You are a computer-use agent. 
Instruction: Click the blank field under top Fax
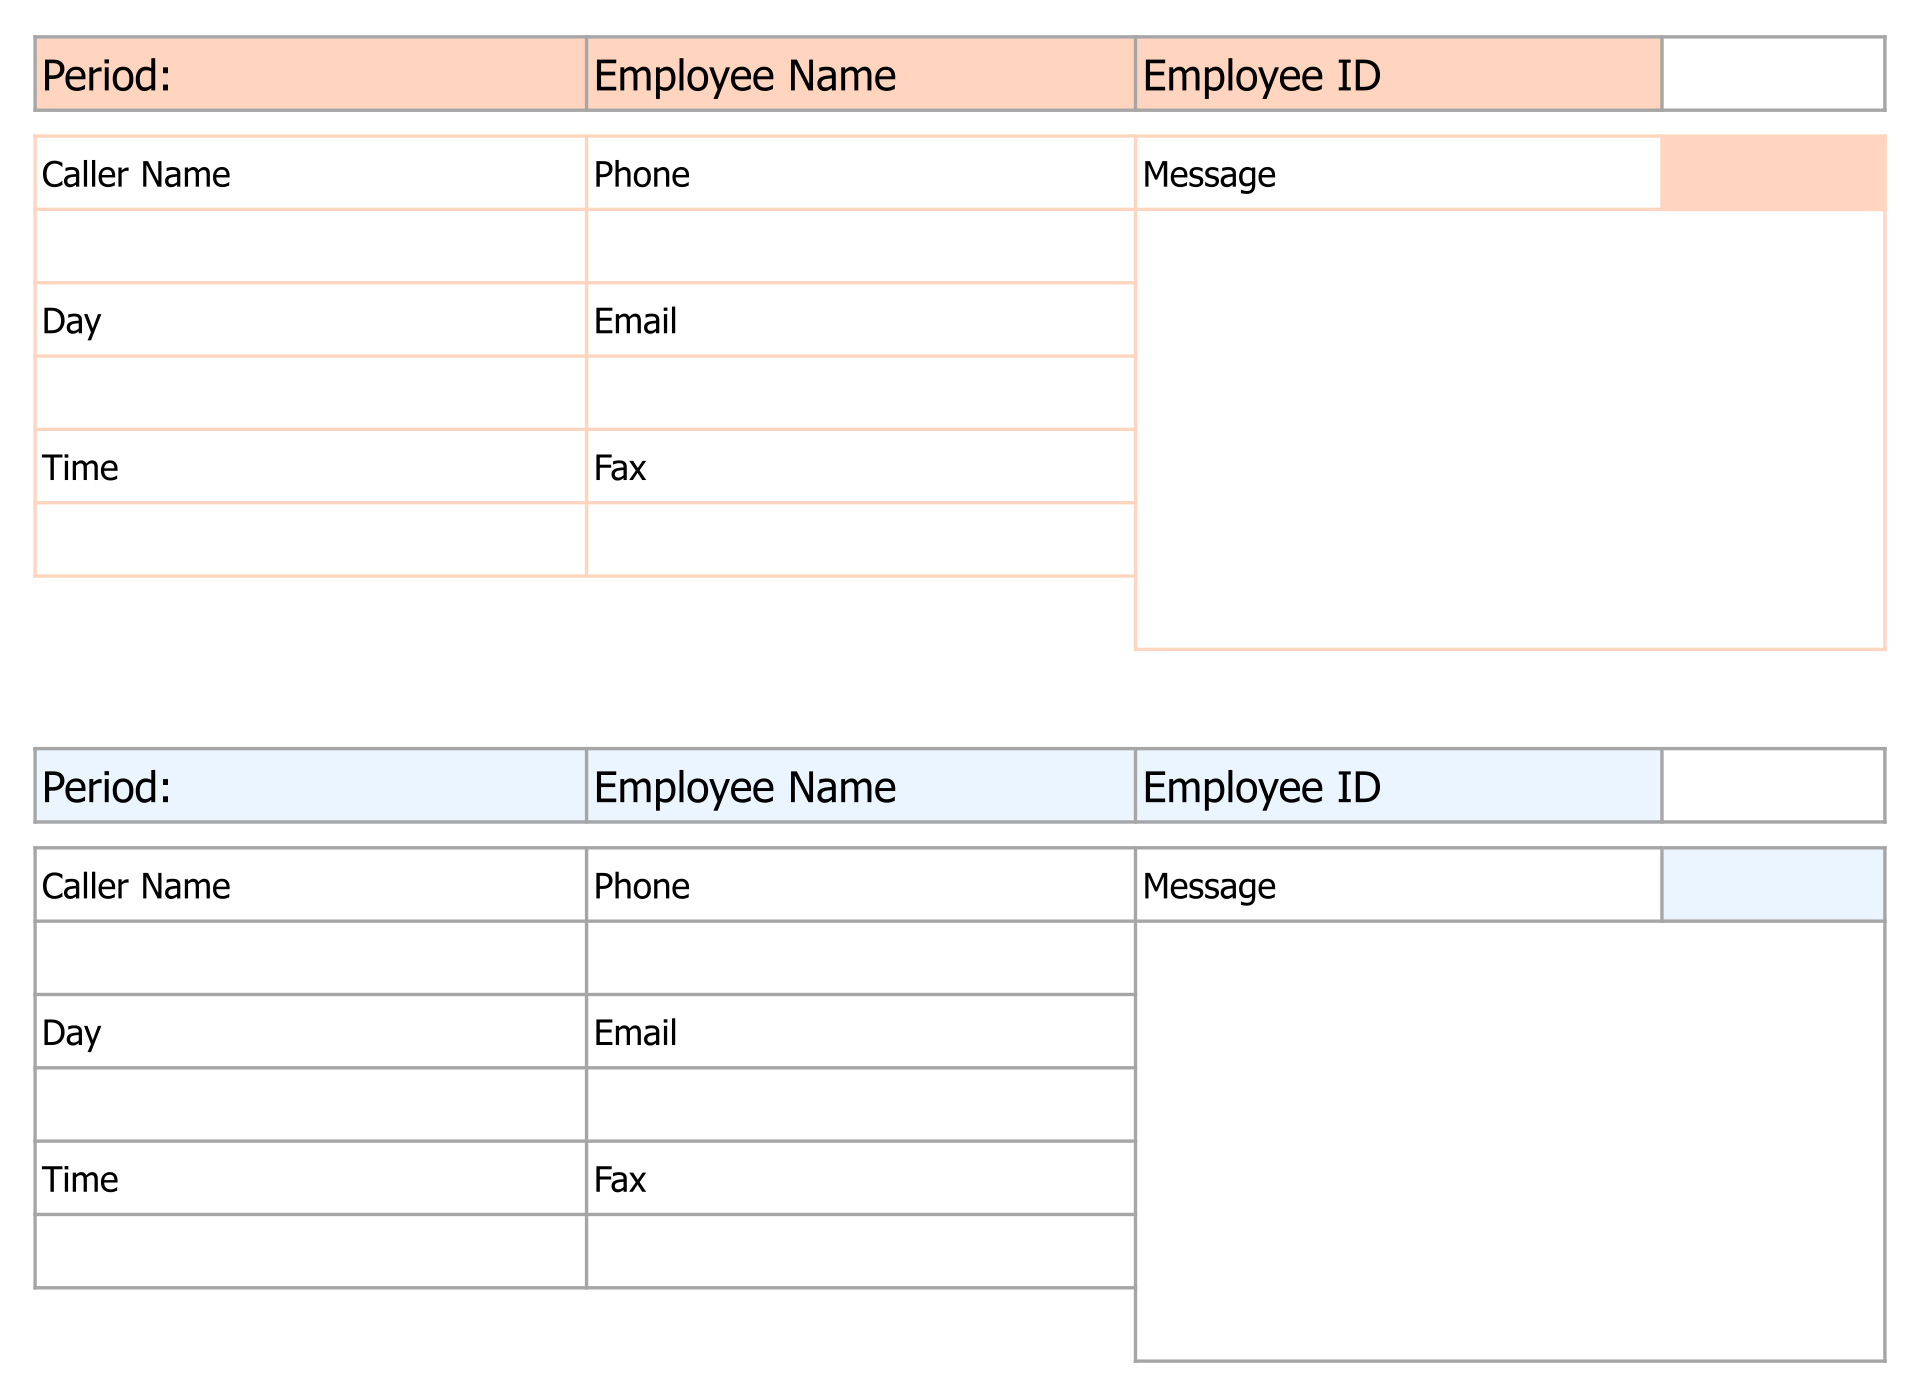click(860, 540)
